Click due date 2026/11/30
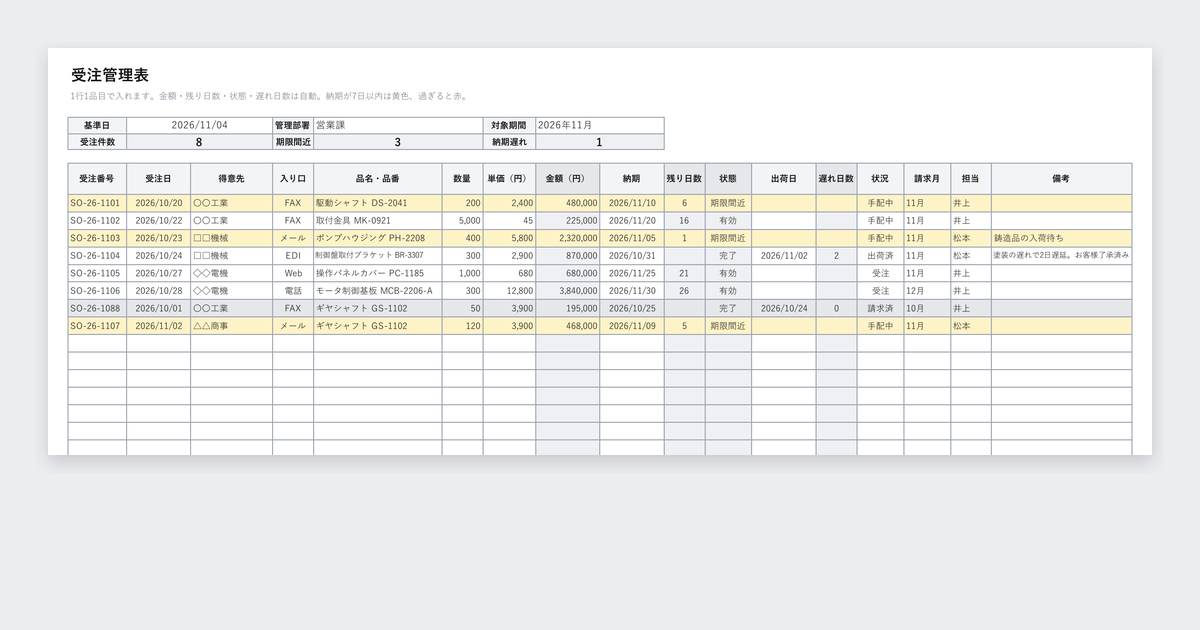 click(632, 291)
